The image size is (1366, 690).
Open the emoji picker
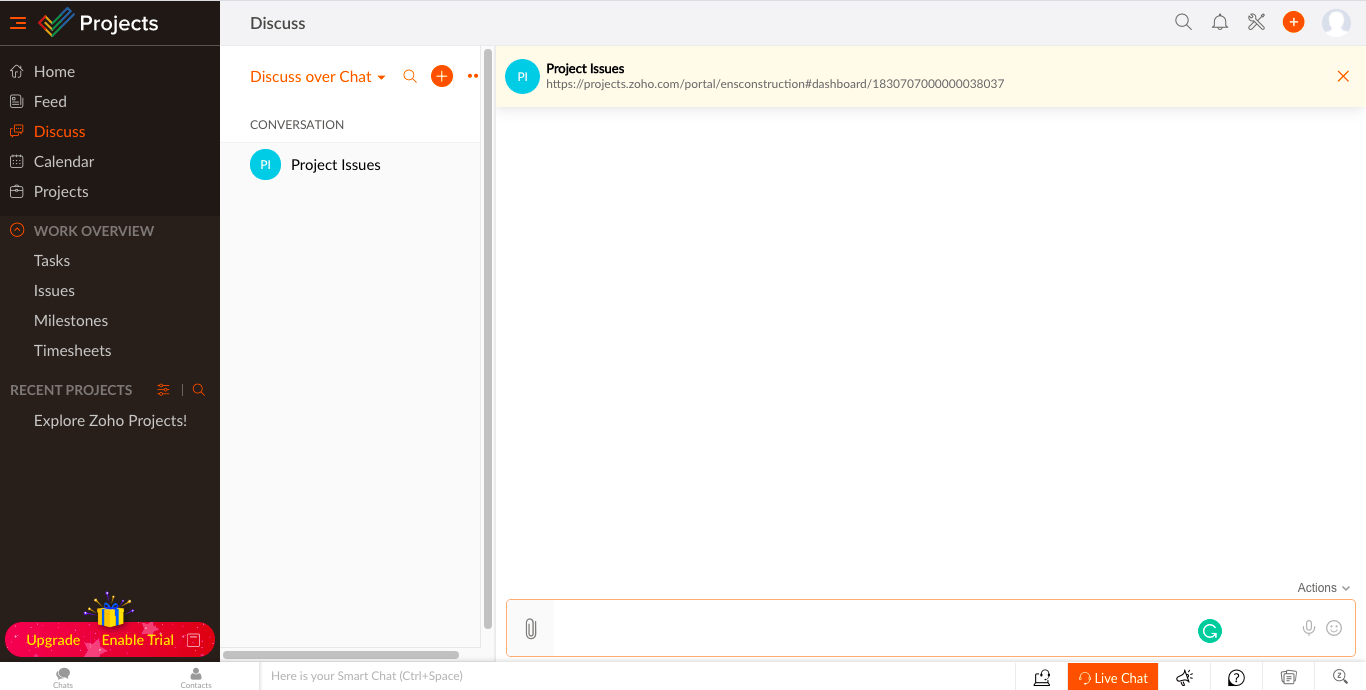(x=1334, y=628)
